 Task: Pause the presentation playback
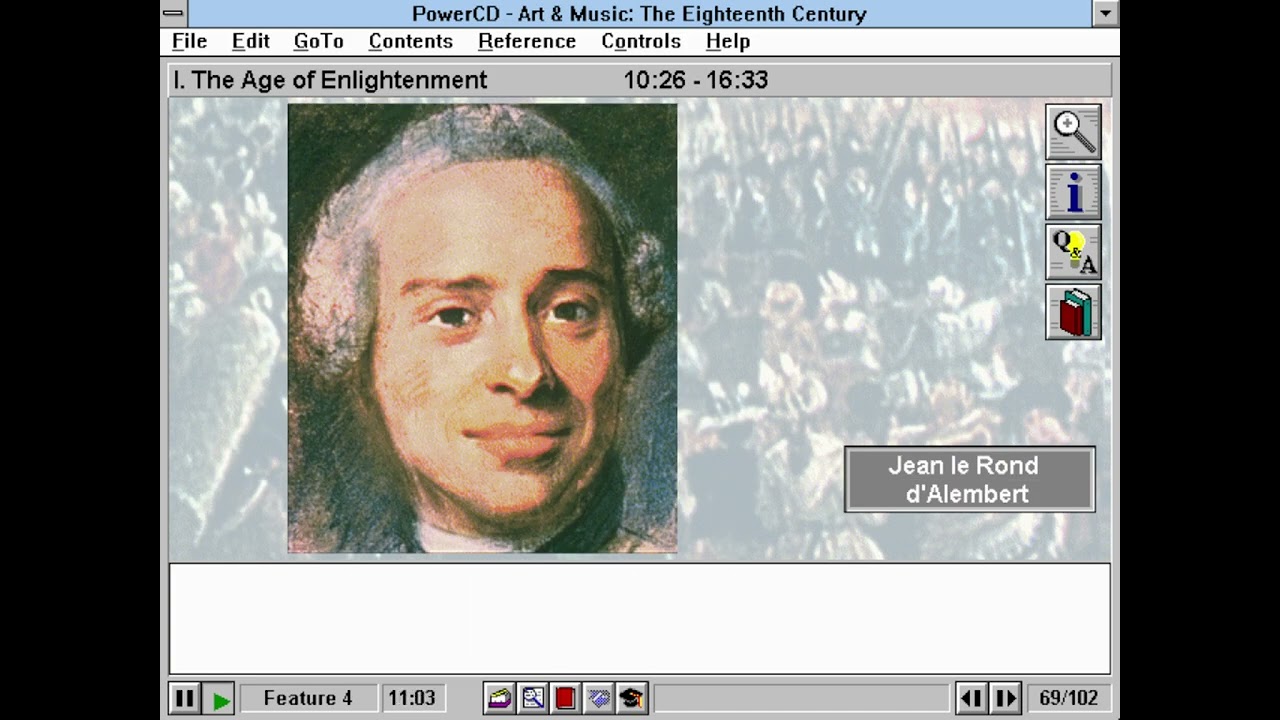[184, 698]
